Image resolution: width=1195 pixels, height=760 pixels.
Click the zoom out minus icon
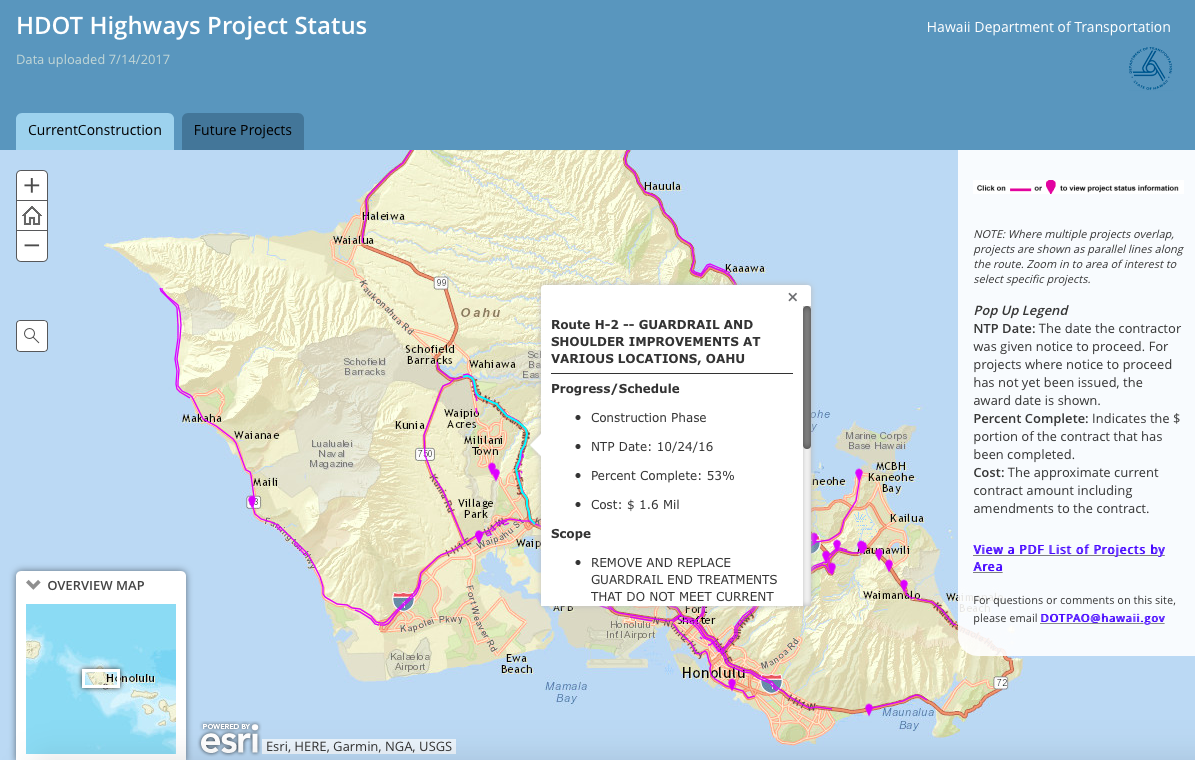click(31, 245)
